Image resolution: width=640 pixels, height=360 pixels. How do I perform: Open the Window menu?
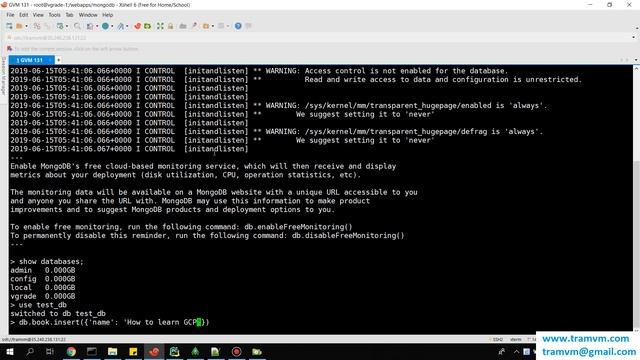point(88,15)
